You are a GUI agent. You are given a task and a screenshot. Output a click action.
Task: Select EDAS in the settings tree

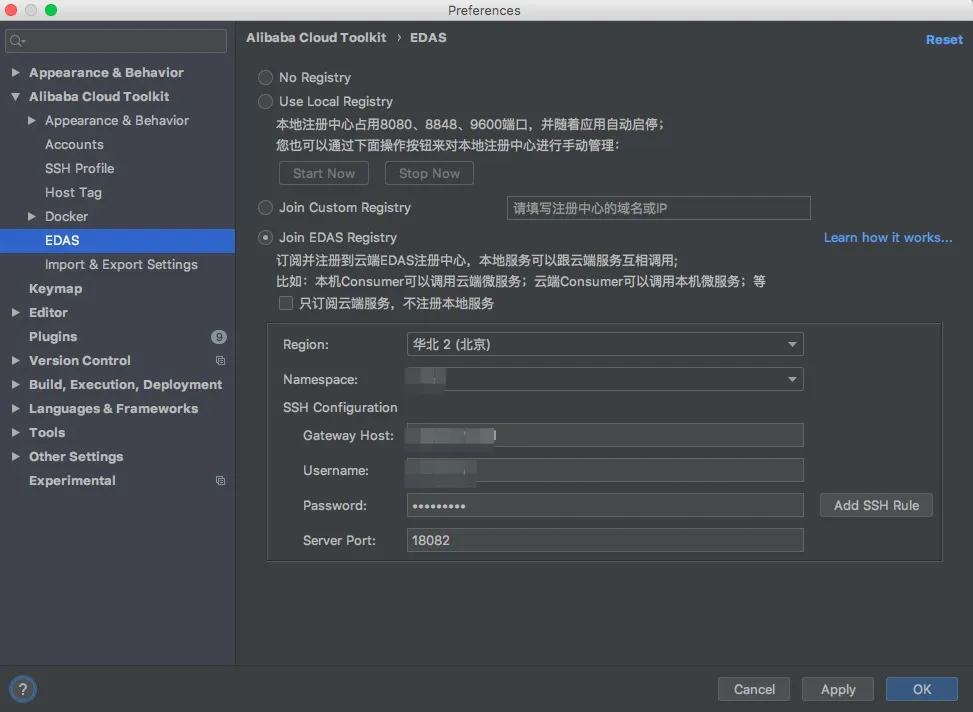tap(117, 241)
